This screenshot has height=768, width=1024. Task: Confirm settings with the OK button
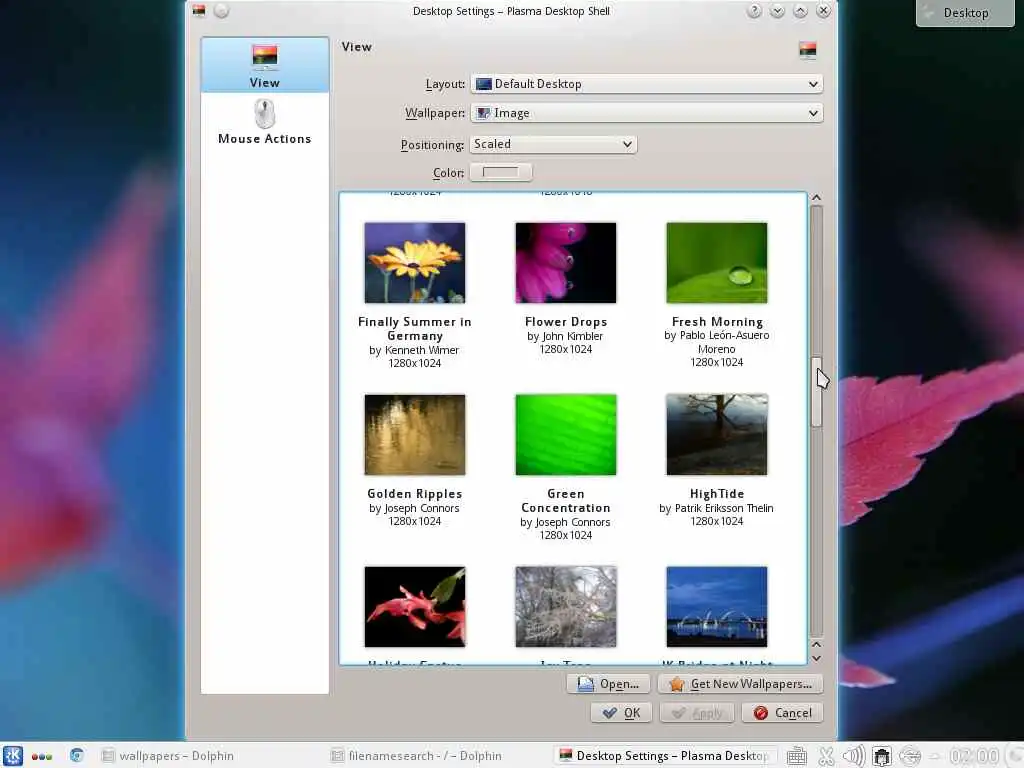coord(621,712)
